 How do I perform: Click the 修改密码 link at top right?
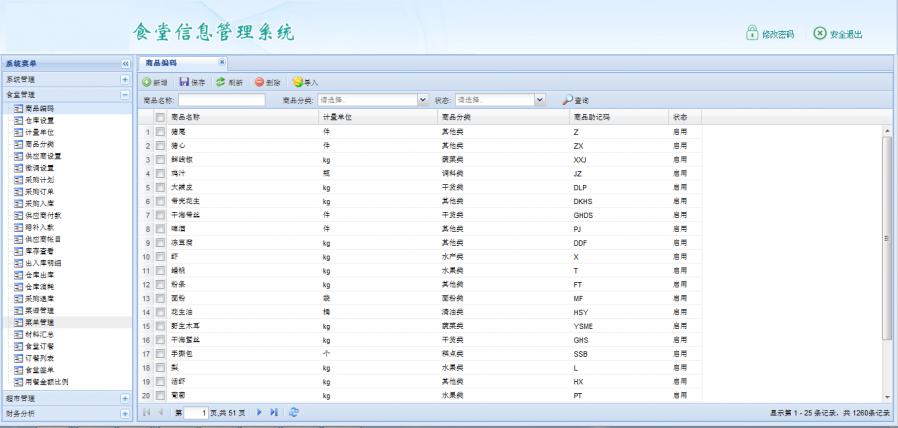tap(770, 33)
